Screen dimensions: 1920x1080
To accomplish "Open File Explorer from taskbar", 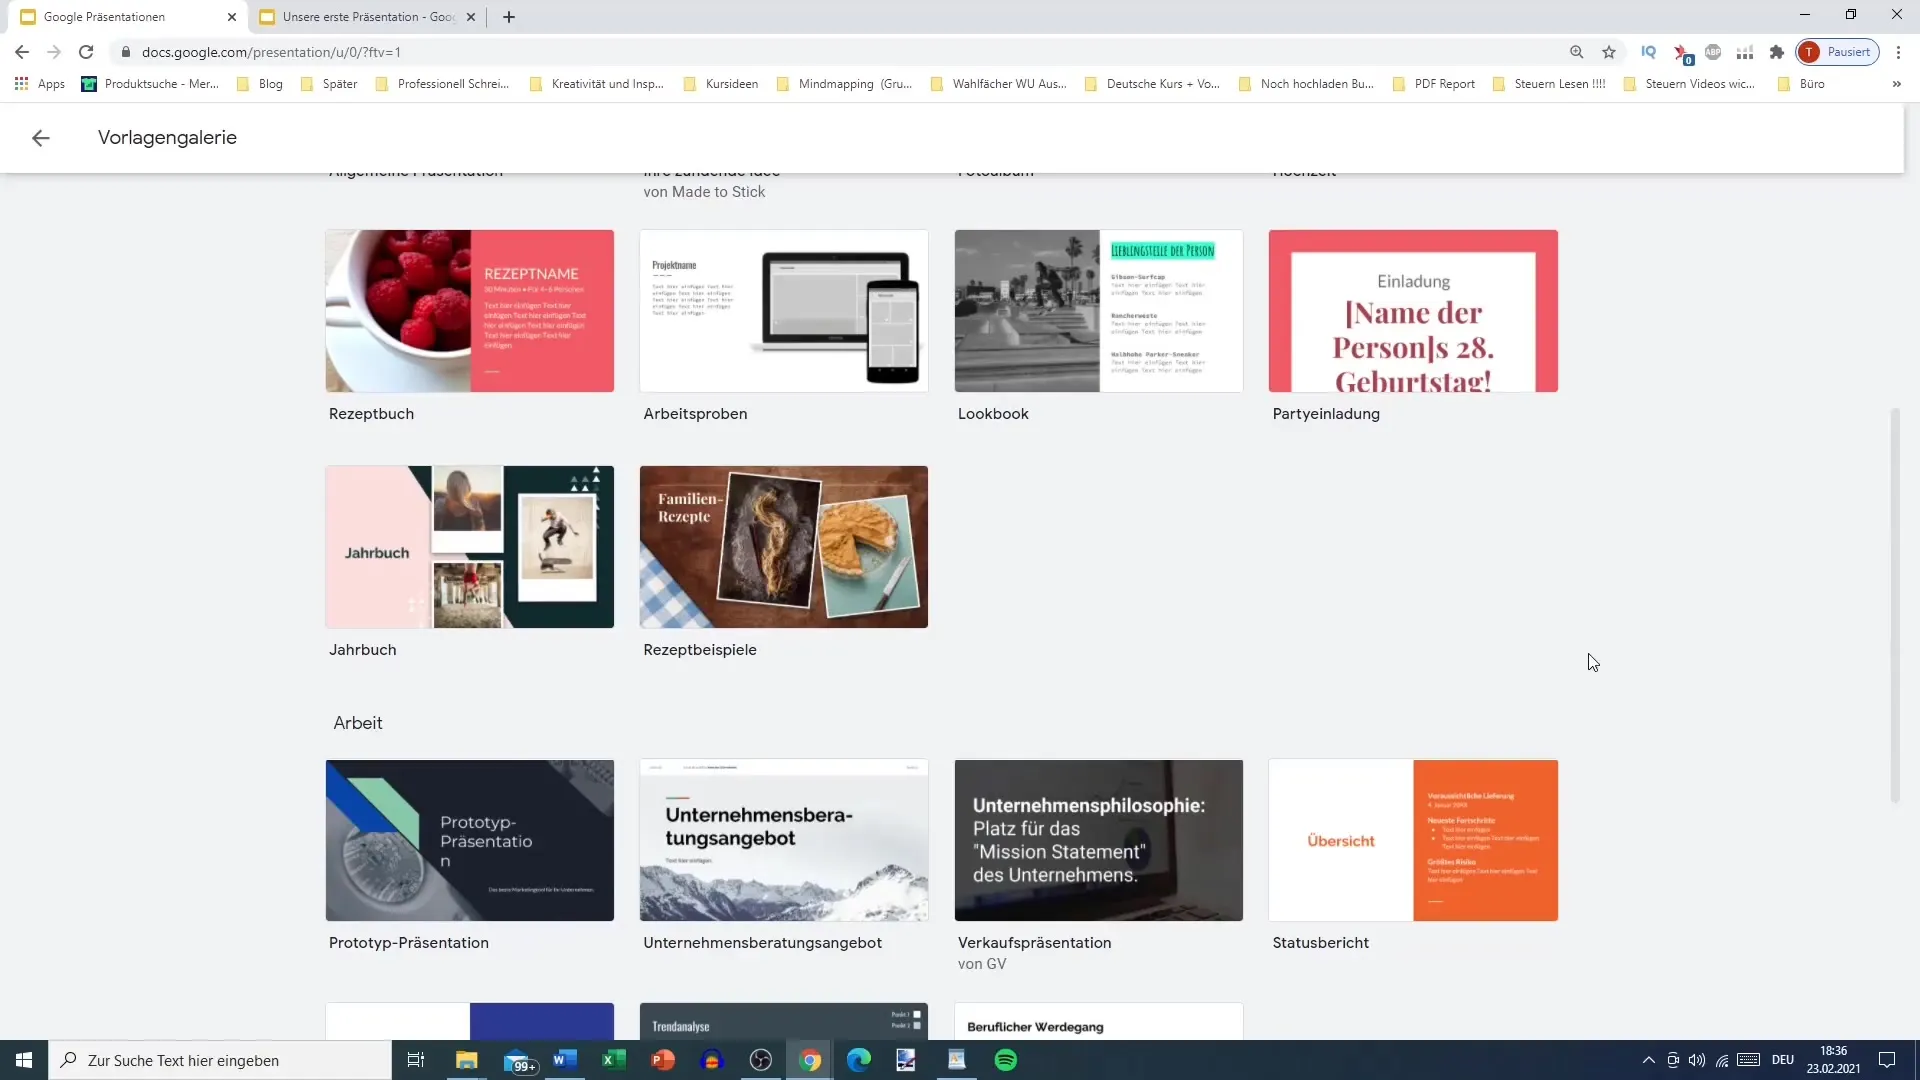I will (467, 1060).
